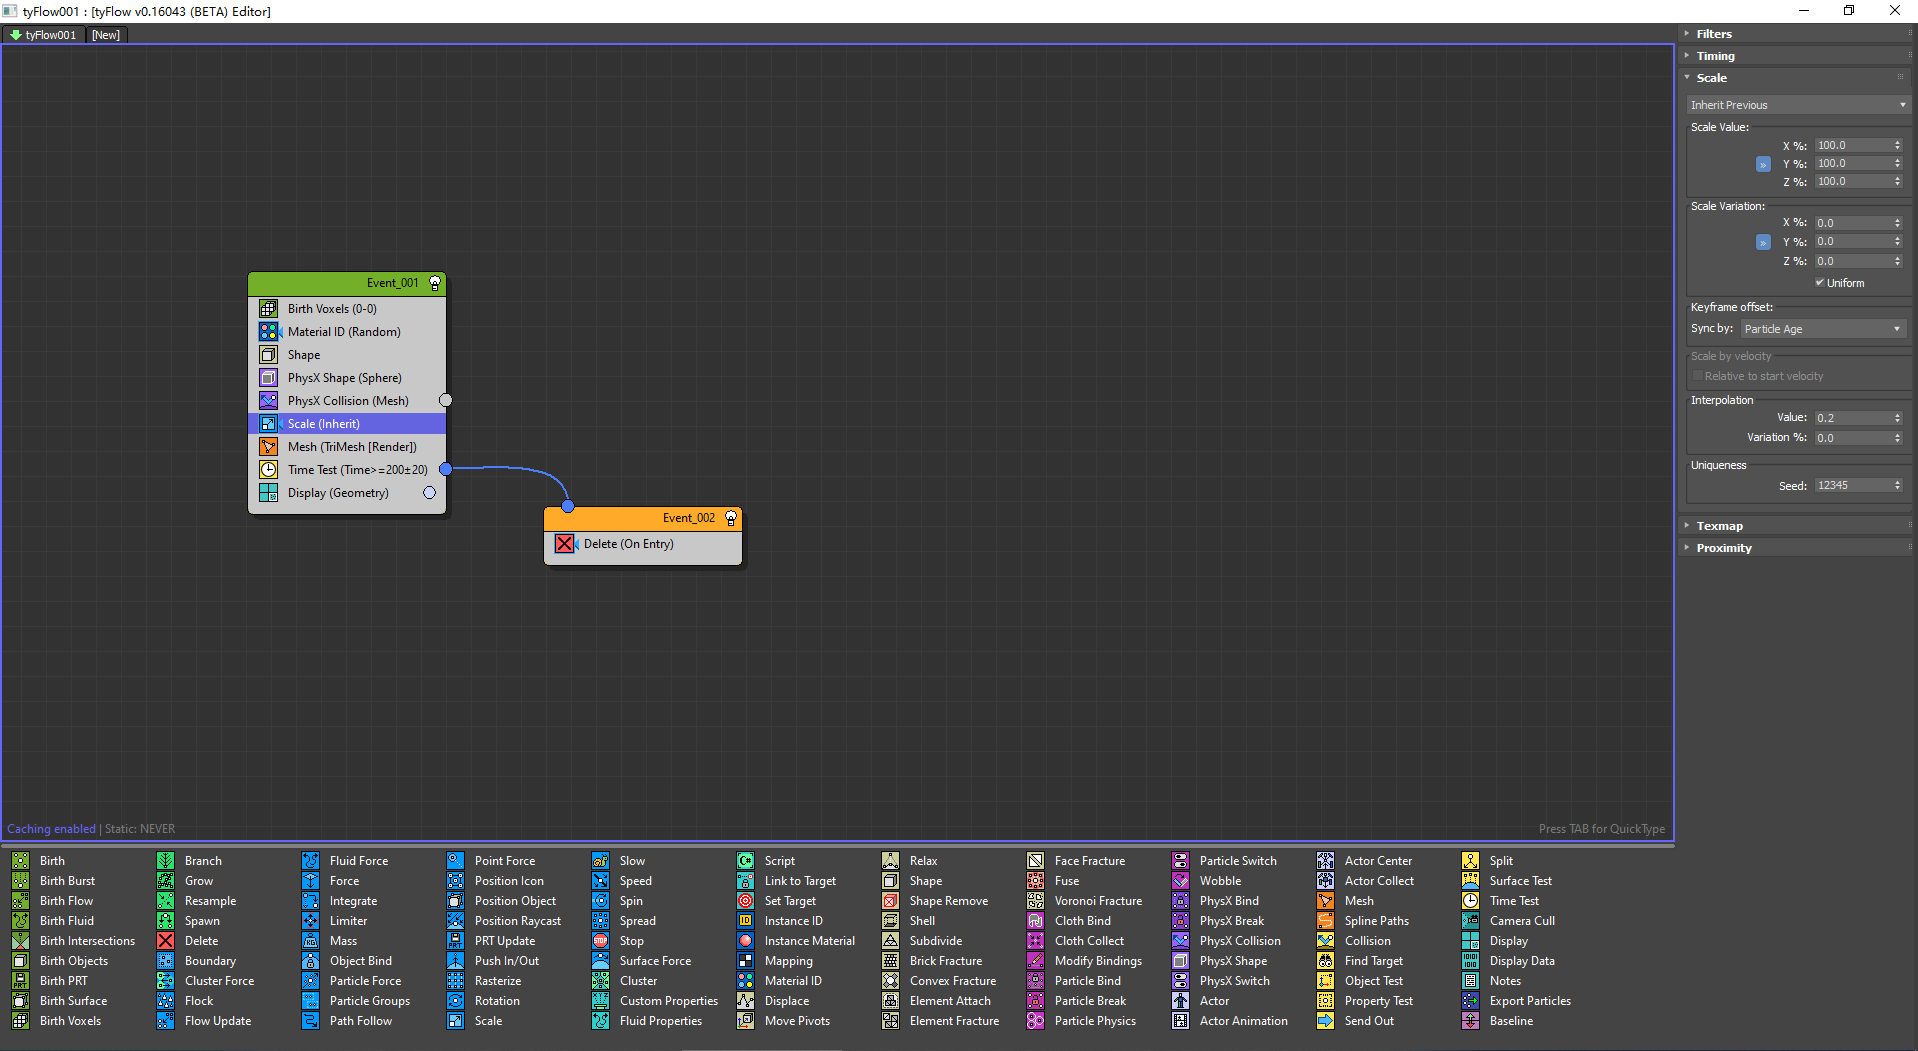Click the Mesh (TriMesh [Render]) operator
Viewport: 1918px width, 1051px height.
point(352,447)
